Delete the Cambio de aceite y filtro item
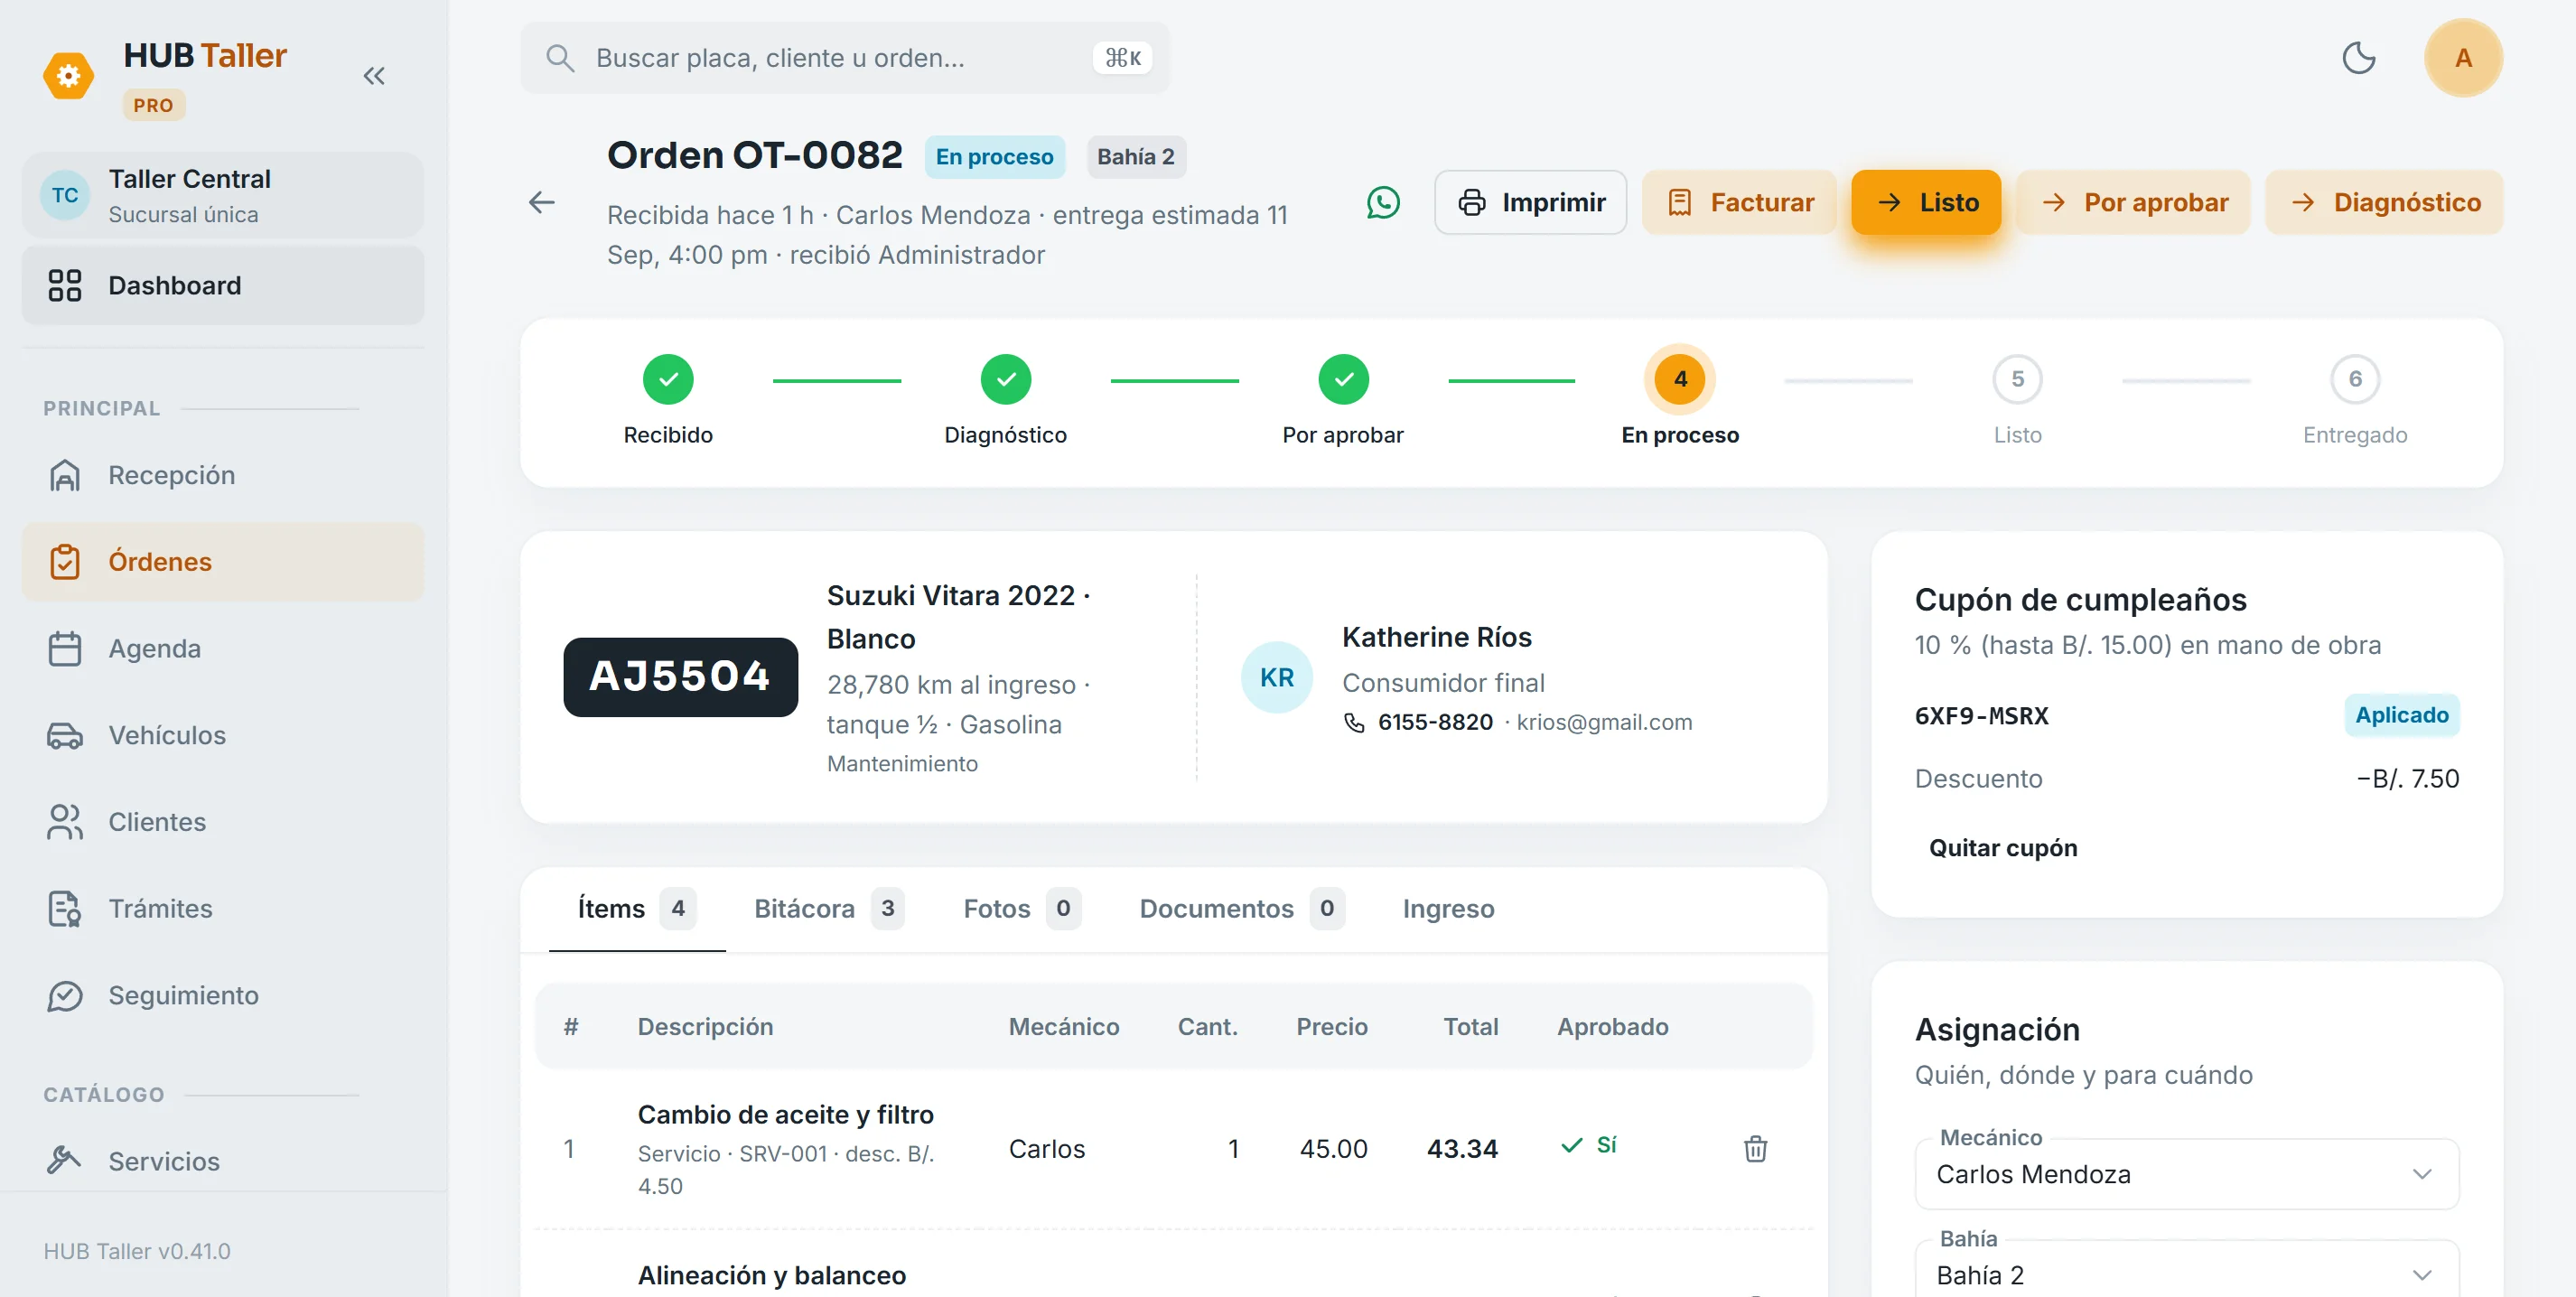This screenshot has width=2576, height=1297. click(1756, 1149)
